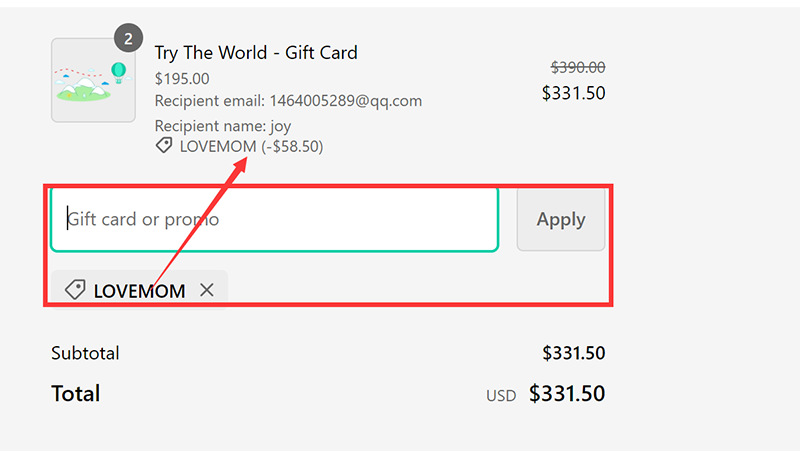Focus the Gift card or promo field
Image resolution: width=800 pixels, height=460 pixels.
pyautogui.click(x=274, y=219)
